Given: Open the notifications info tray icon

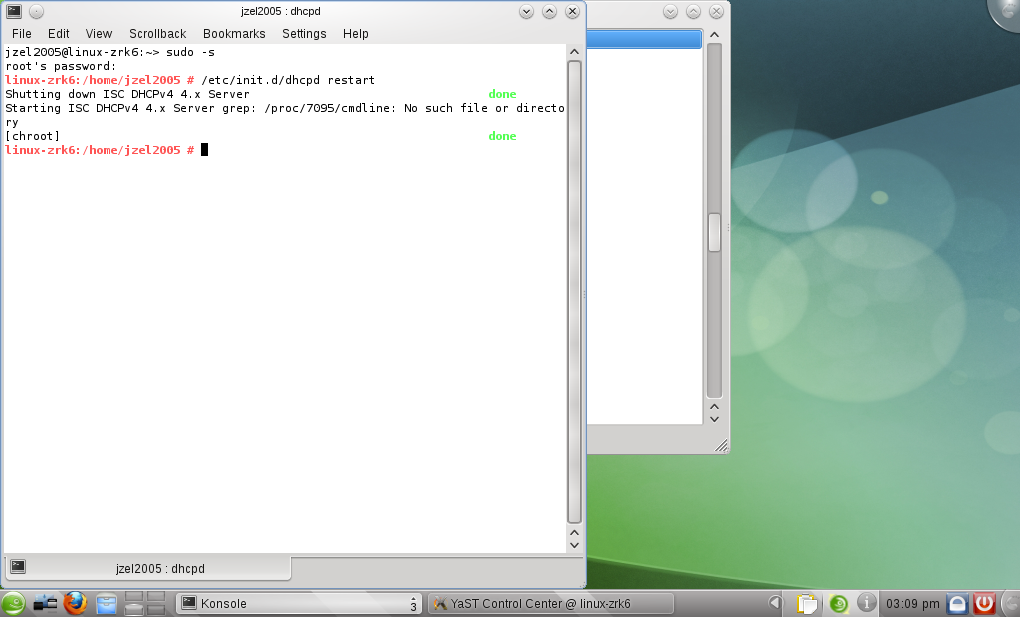Looking at the screenshot, I should (866, 603).
